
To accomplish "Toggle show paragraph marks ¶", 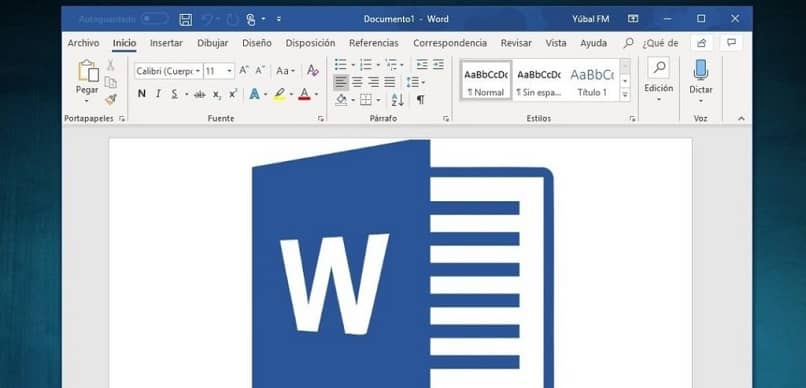I will pos(420,100).
